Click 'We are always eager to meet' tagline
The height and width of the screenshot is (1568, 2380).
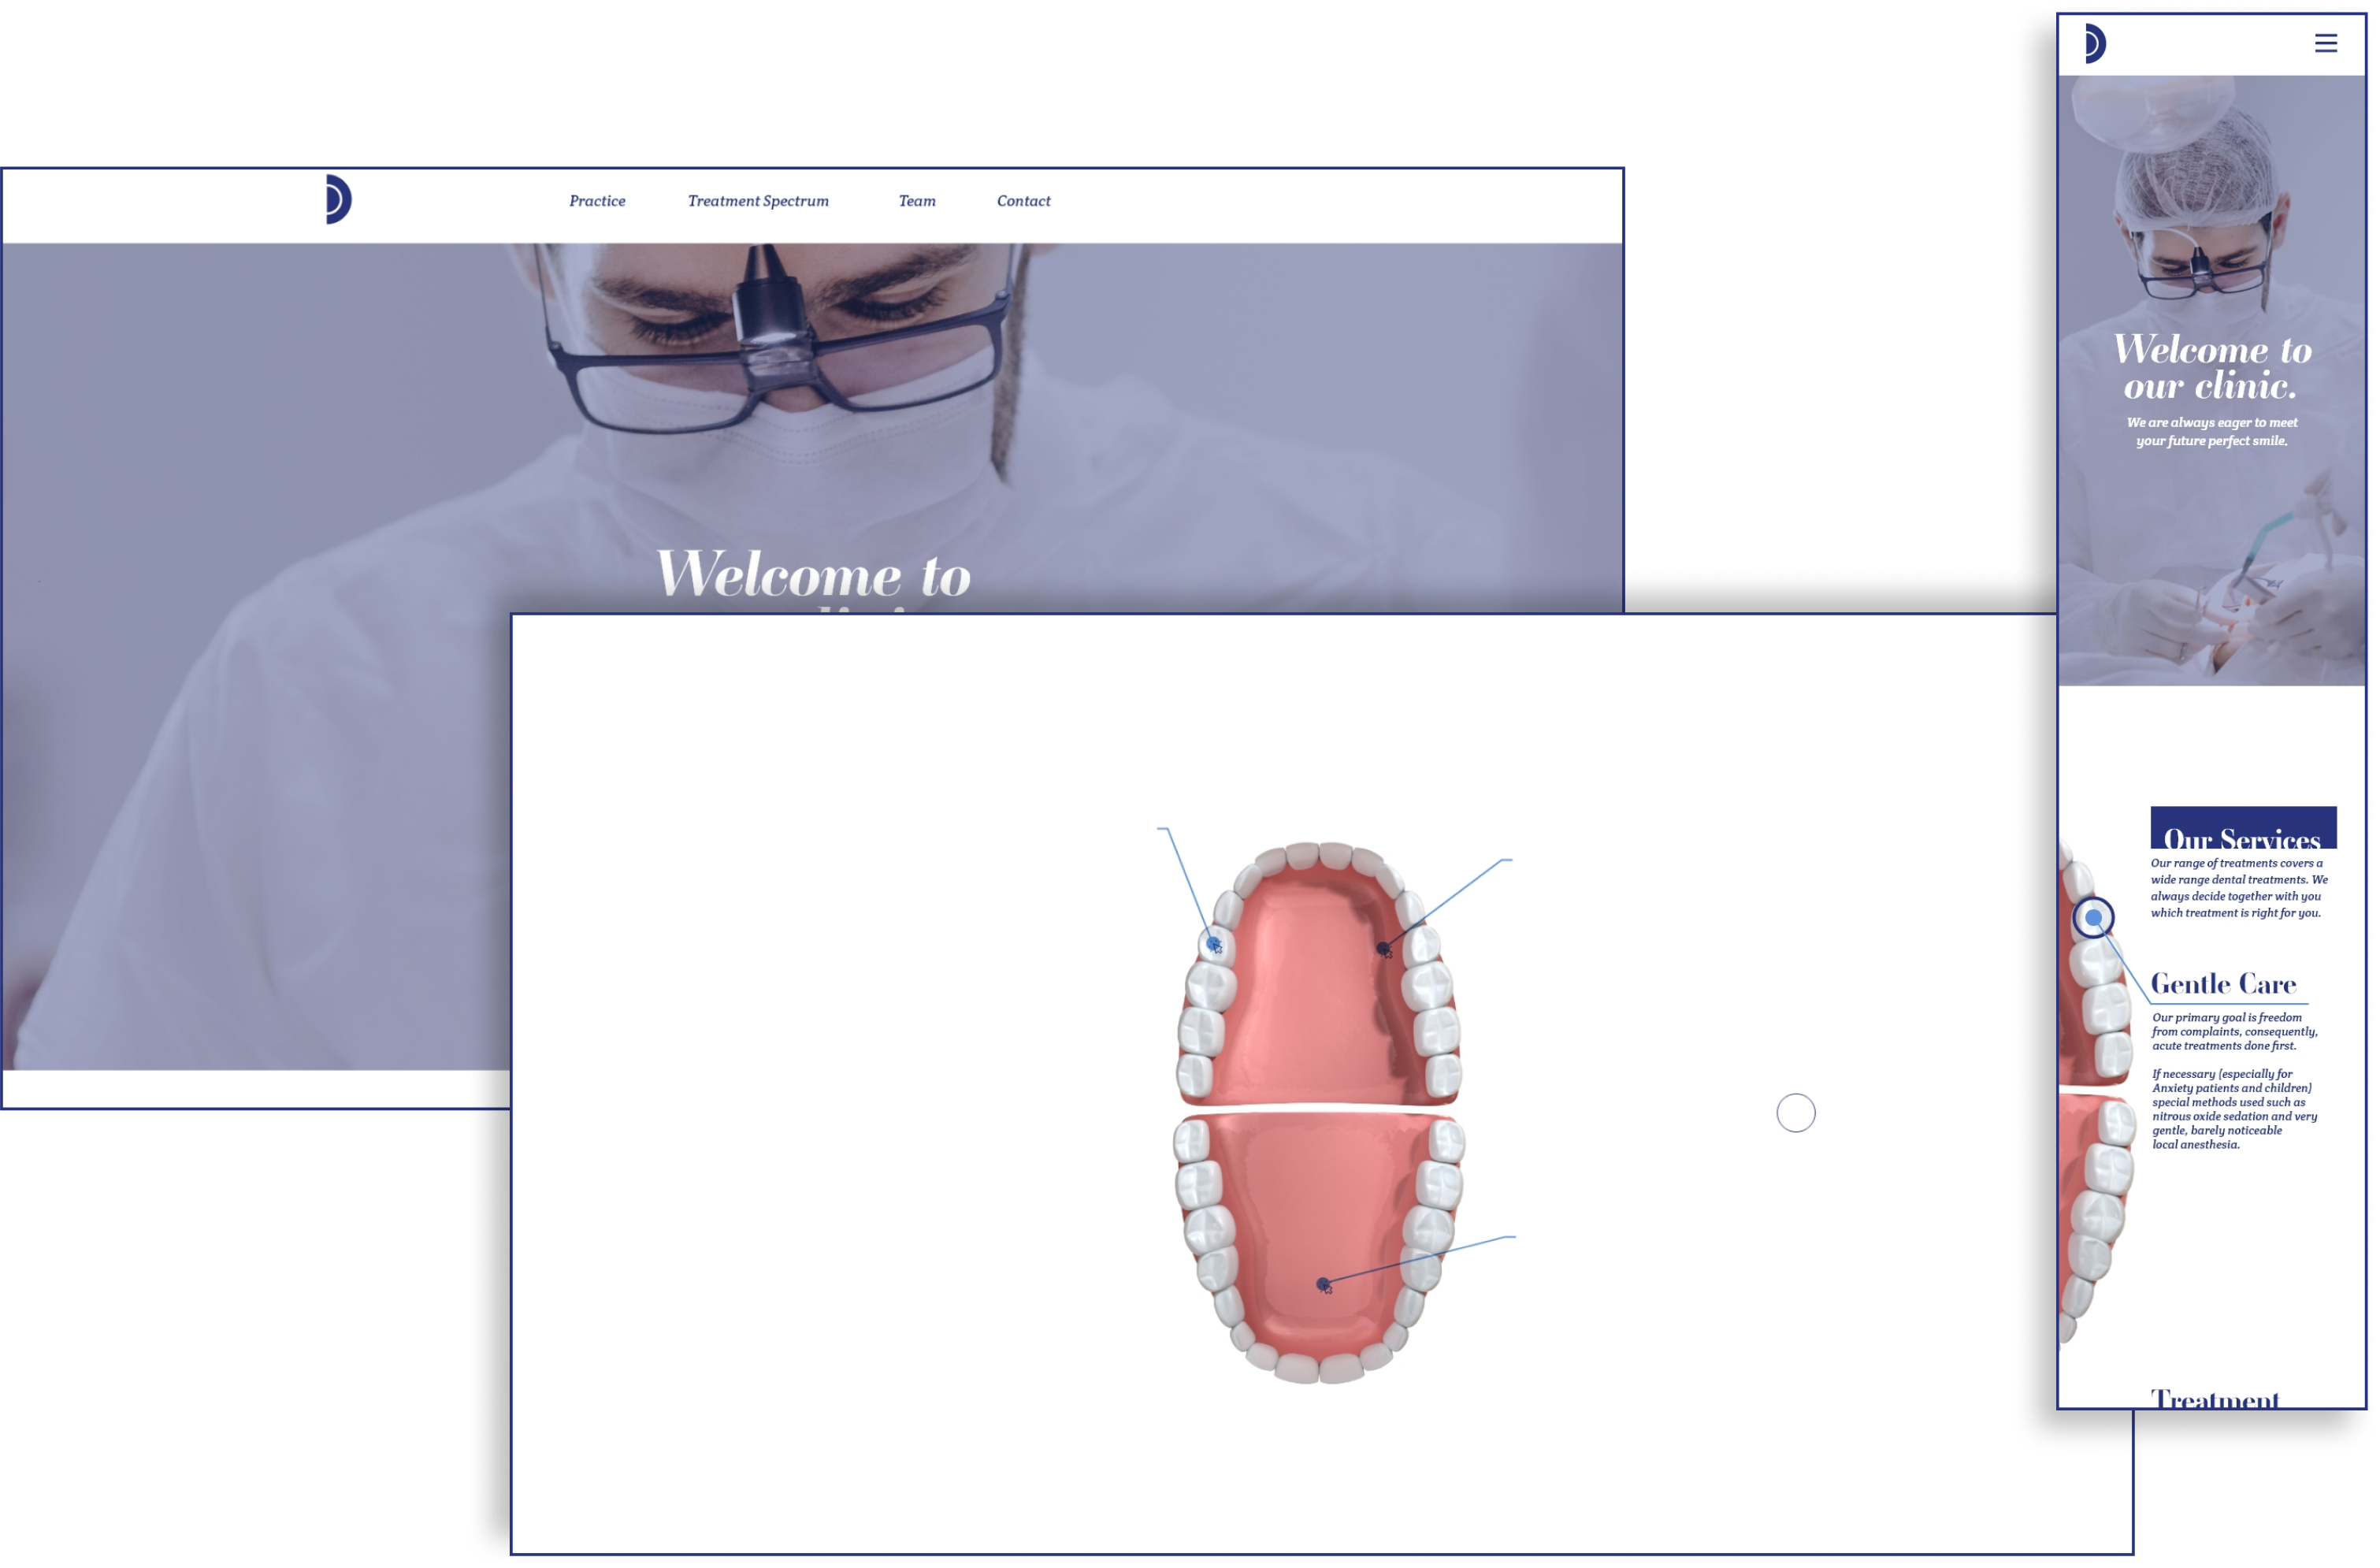click(x=2211, y=432)
